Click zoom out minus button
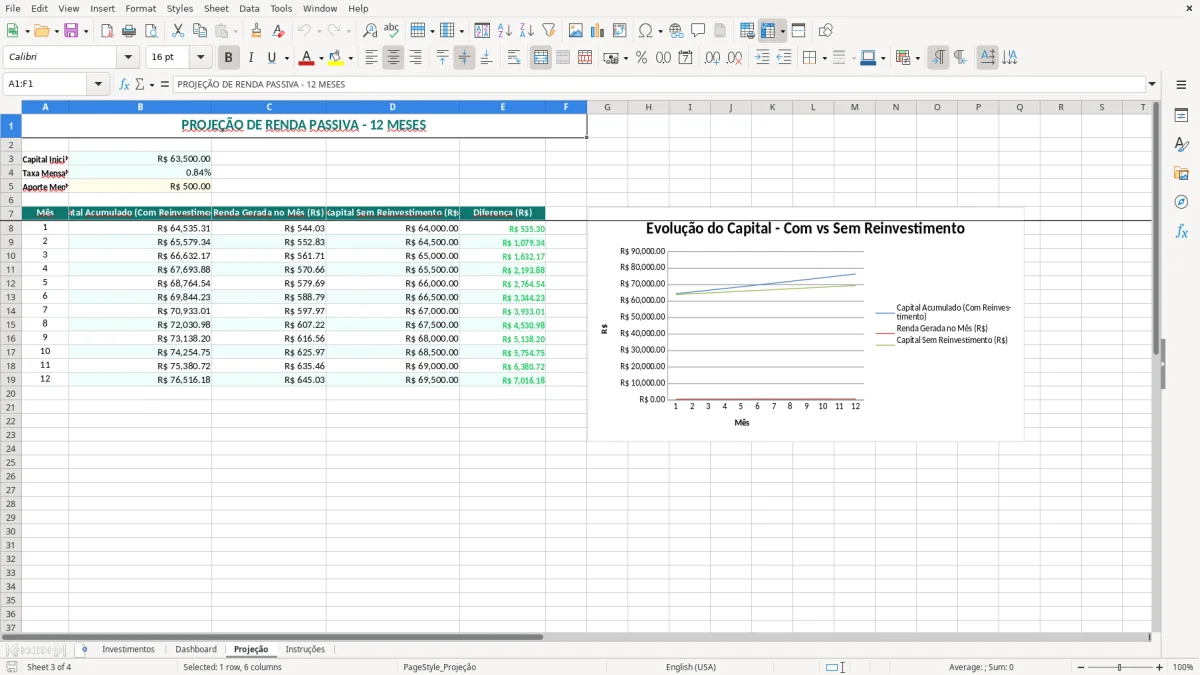The image size is (1200, 675). (x=1081, y=667)
